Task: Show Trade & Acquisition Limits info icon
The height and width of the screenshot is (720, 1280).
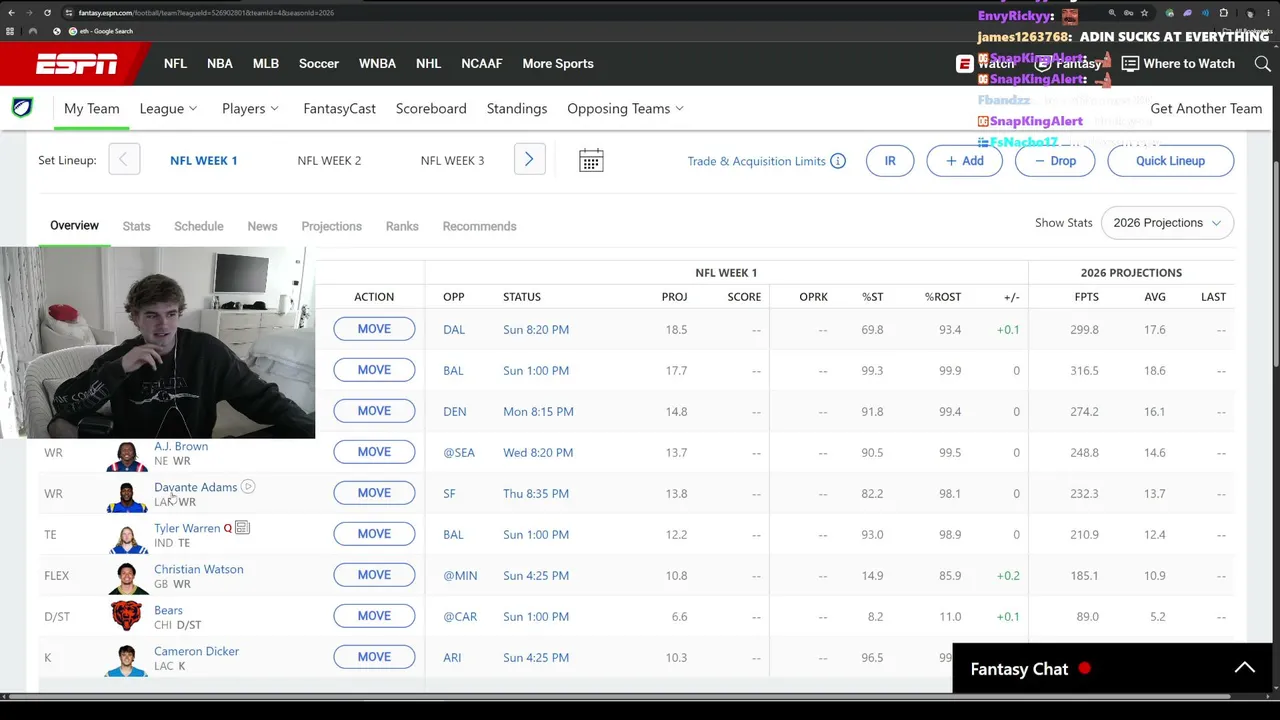Action: click(838, 161)
